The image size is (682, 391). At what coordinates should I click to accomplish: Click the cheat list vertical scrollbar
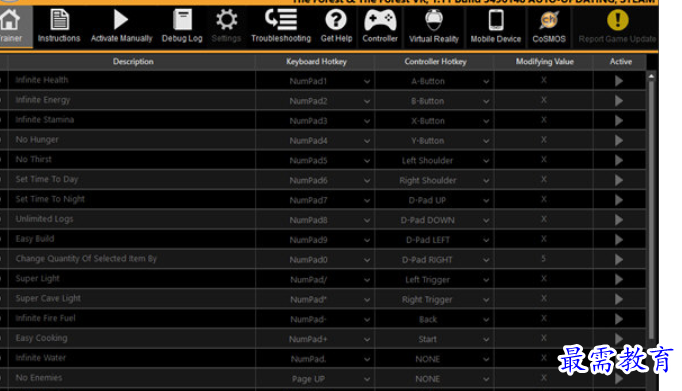(x=651, y=209)
